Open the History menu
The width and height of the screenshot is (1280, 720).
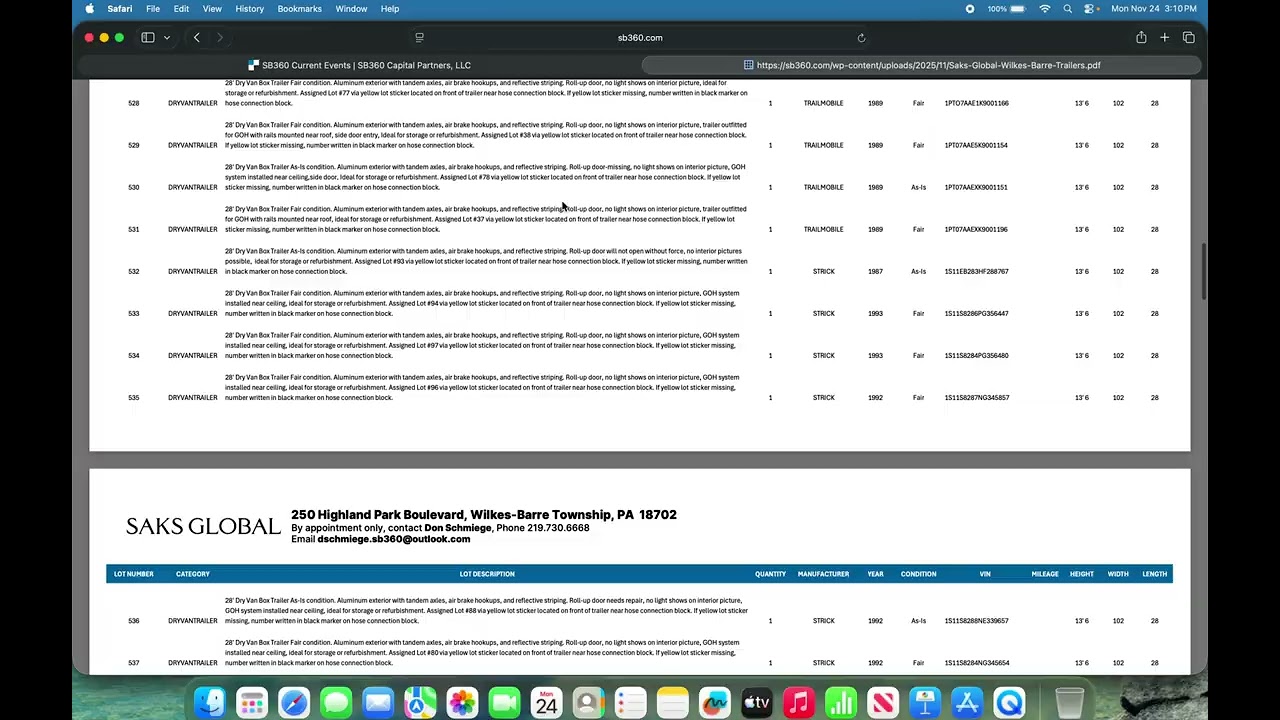[250, 9]
